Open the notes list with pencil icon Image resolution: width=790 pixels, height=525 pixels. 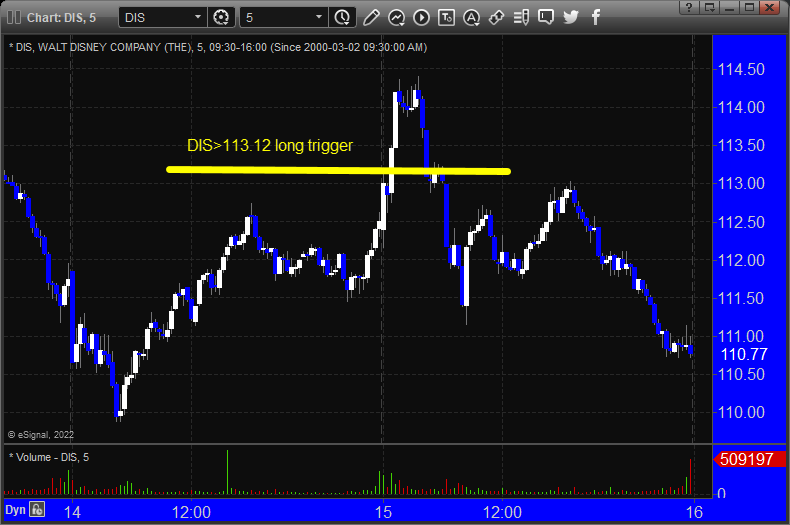coord(521,18)
